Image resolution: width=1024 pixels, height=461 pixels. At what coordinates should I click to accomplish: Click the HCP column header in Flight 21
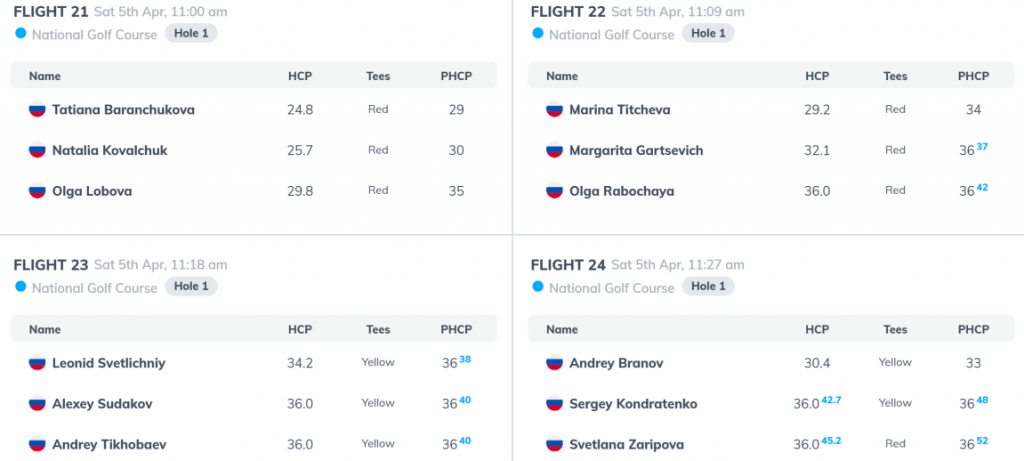(x=300, y=76)
